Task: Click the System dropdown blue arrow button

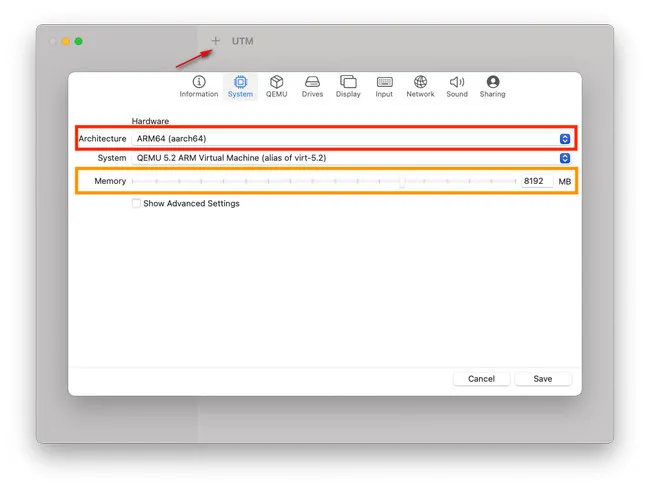Action: tap(565, 158)
